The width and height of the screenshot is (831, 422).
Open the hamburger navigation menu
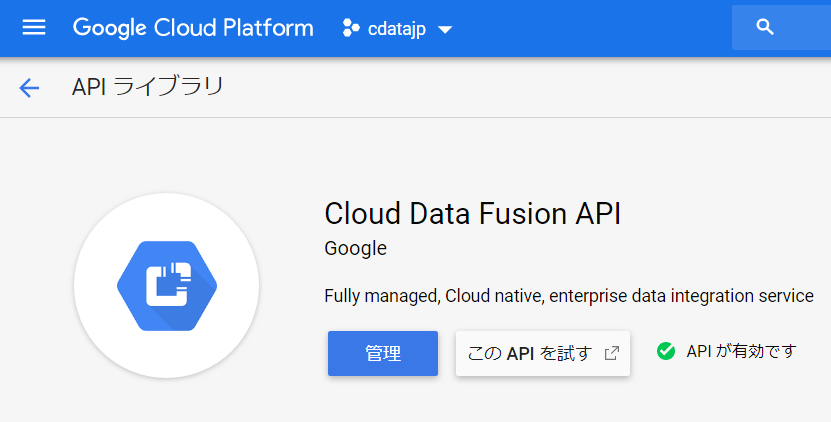pyautogui.click(x=34, y=28)
